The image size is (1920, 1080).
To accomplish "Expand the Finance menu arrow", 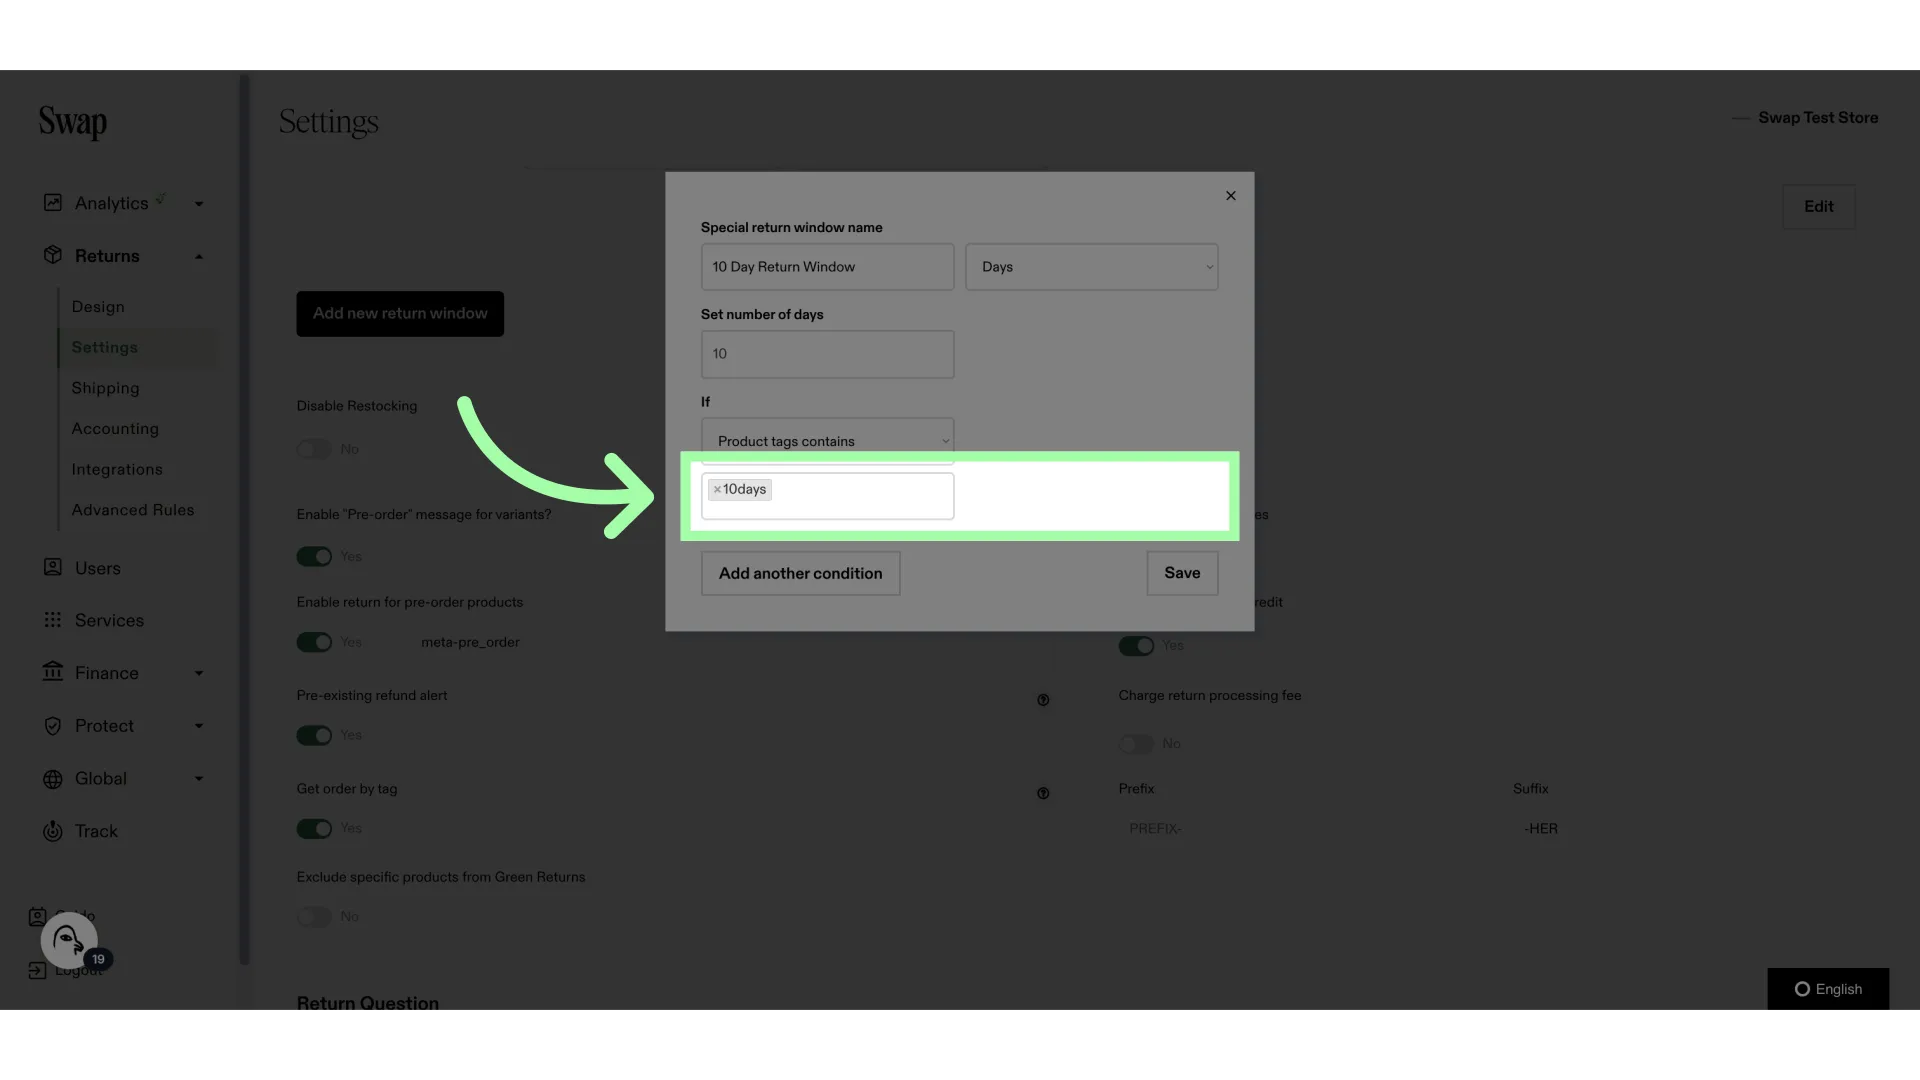I will point(199,673).
